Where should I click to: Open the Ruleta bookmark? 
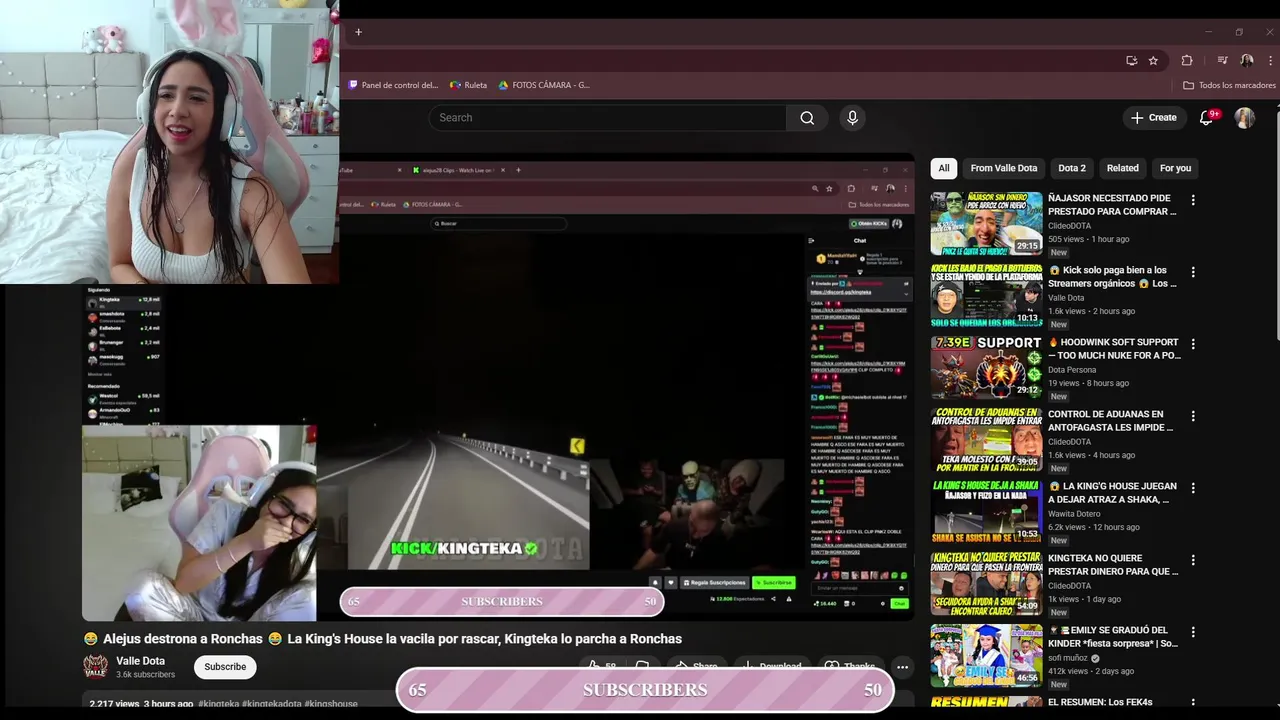tap(469, 85)
